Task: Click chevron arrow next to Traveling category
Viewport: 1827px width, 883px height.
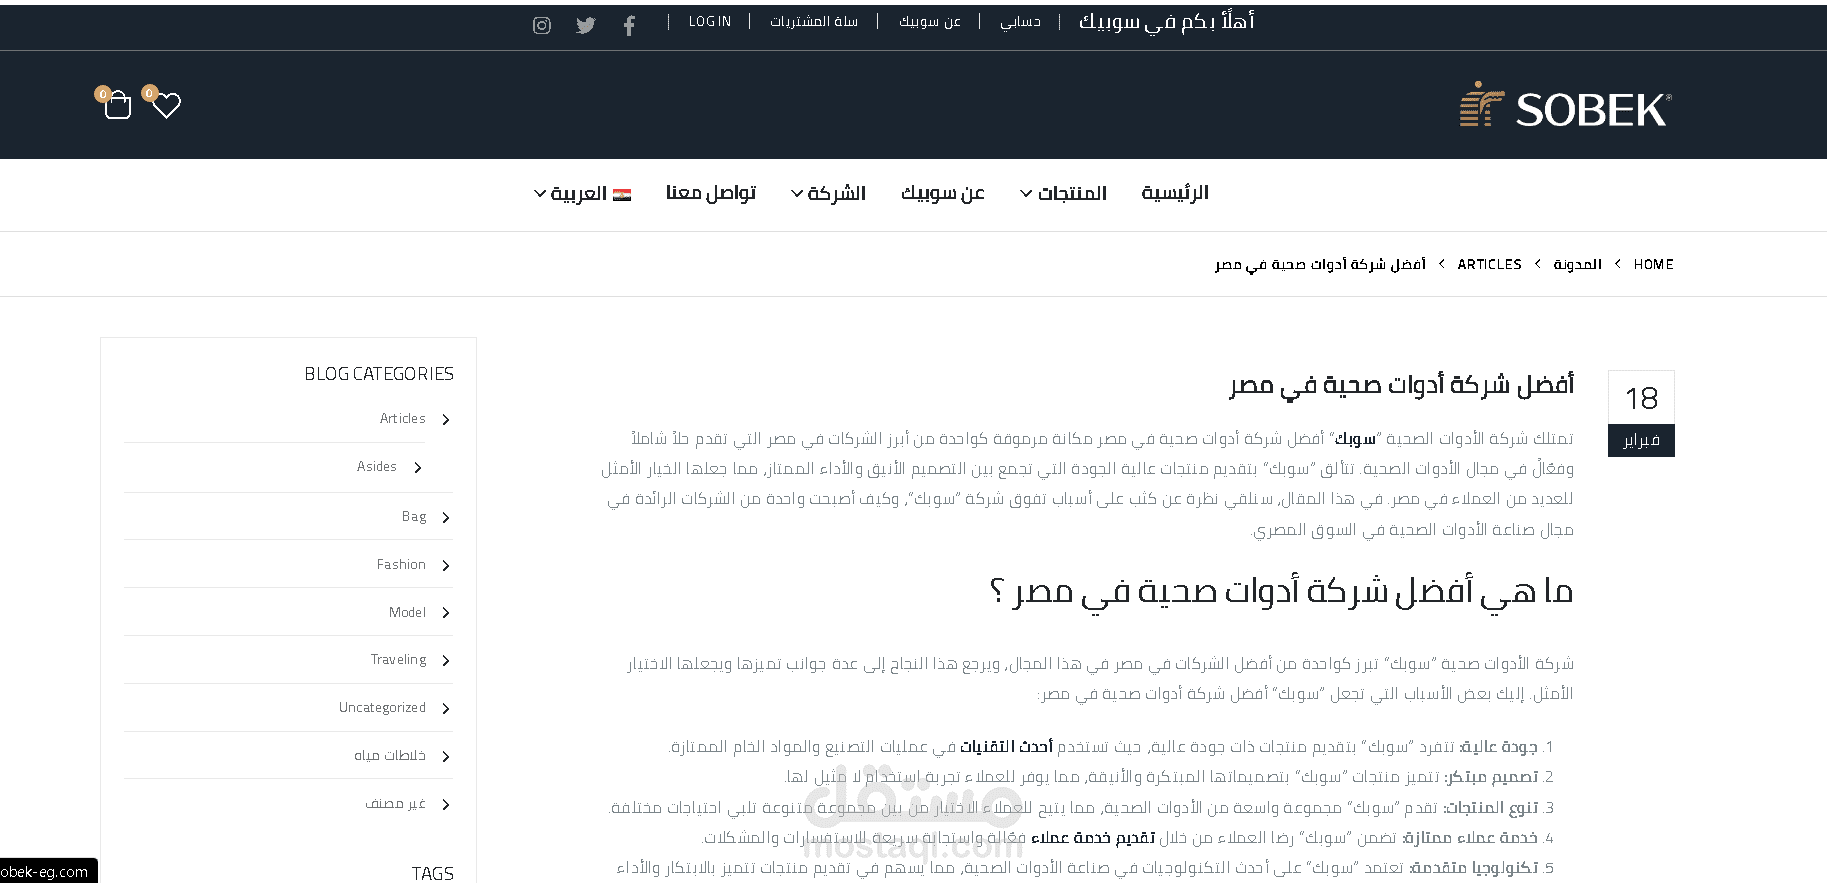Action: tap(446, 661)
